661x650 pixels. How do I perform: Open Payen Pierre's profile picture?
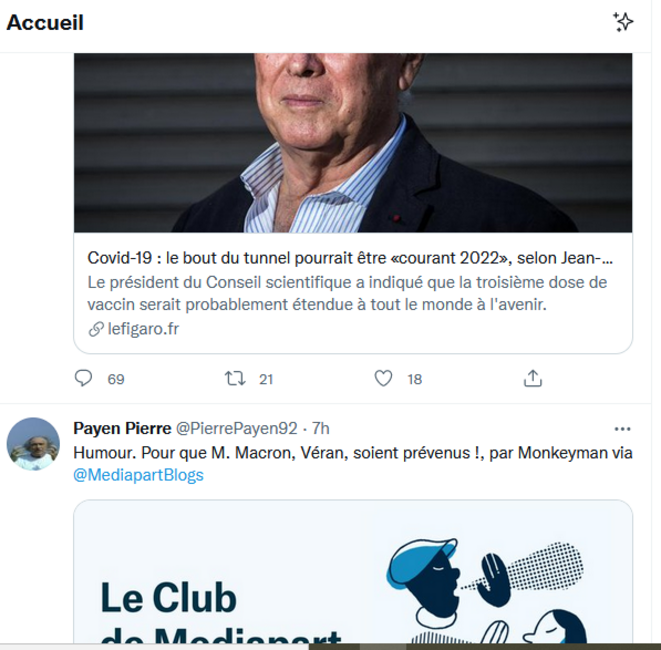[x=33, y=444]
